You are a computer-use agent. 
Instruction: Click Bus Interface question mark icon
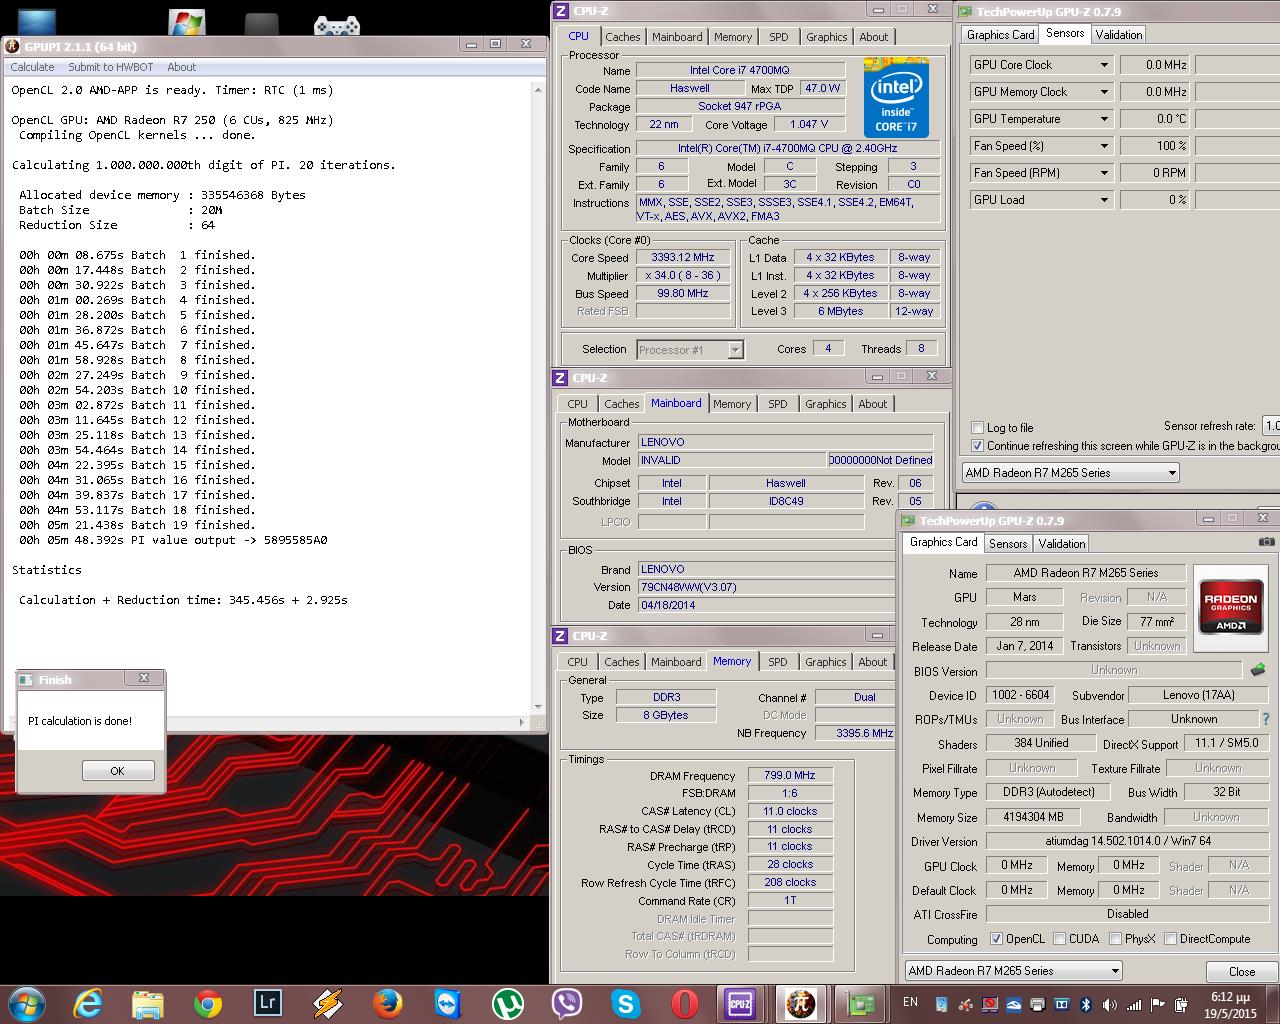1267,719
